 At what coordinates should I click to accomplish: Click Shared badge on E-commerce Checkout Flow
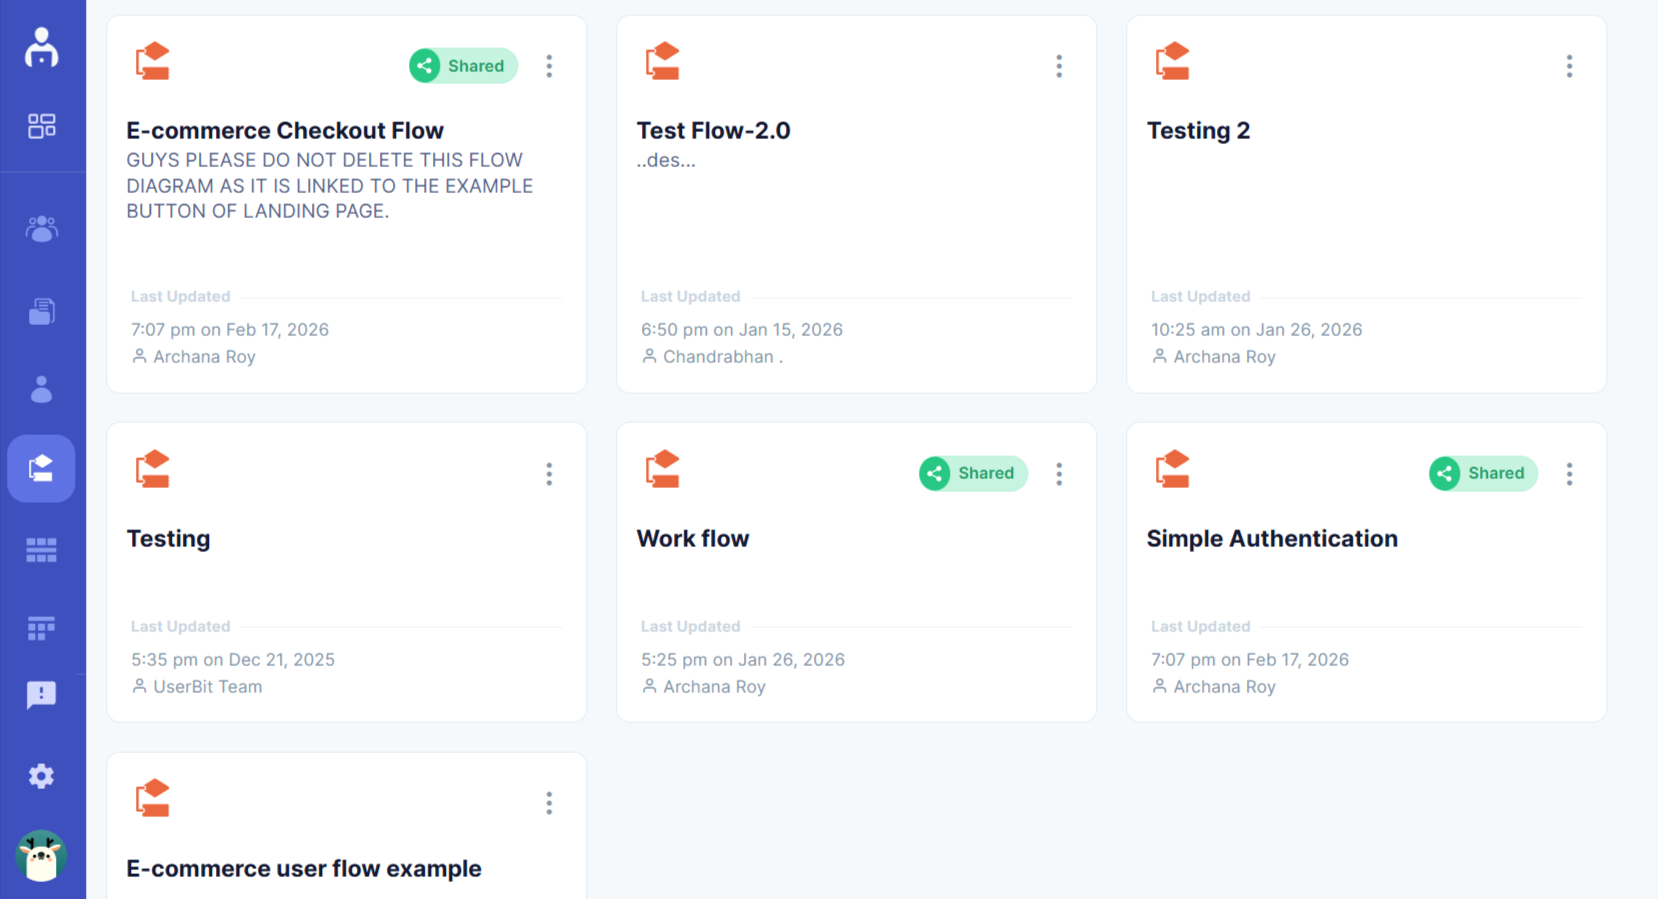pos(463,66)
